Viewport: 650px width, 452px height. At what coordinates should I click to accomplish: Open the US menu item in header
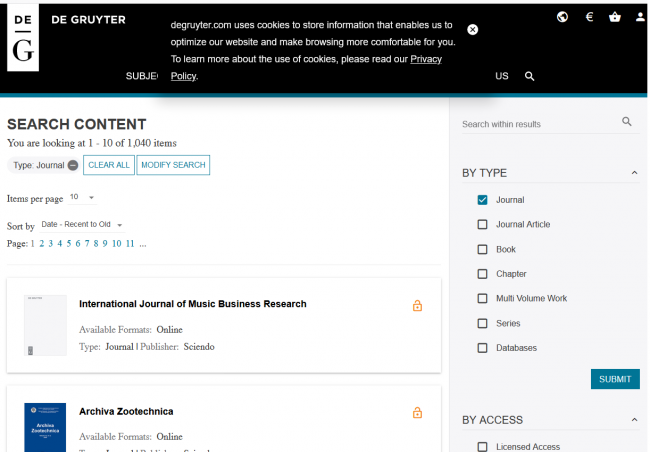502,76
